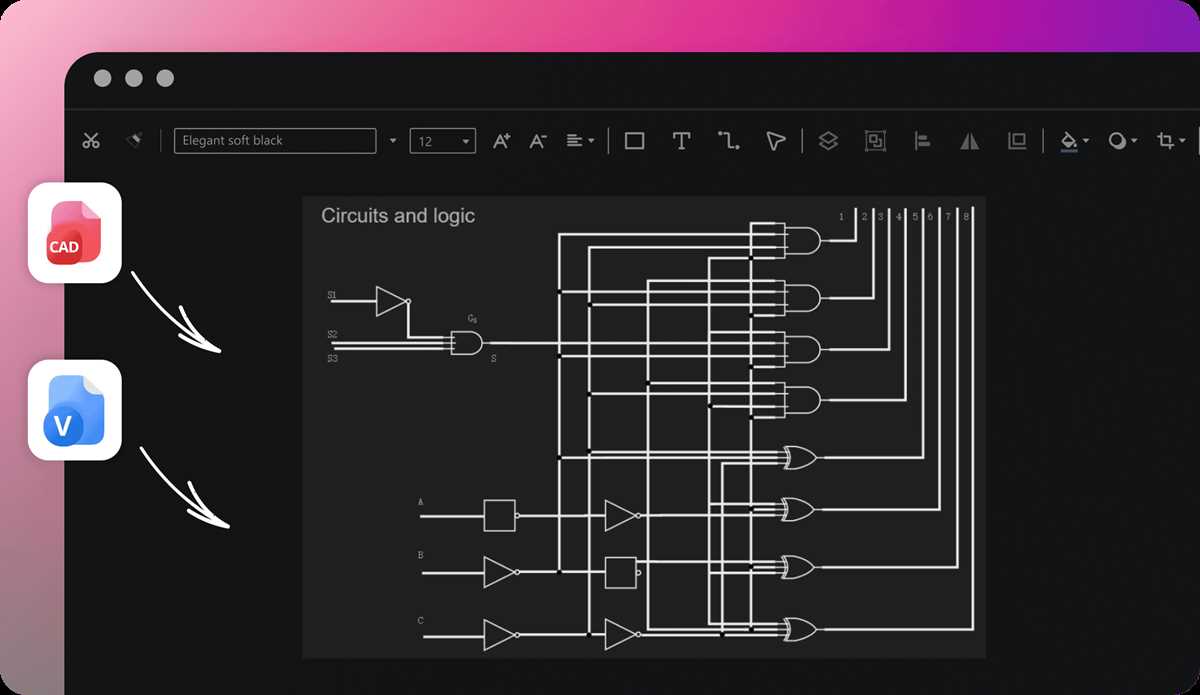
Task: Click the output number 1 label
Action: pyautogui.click(x=841, y=216)
